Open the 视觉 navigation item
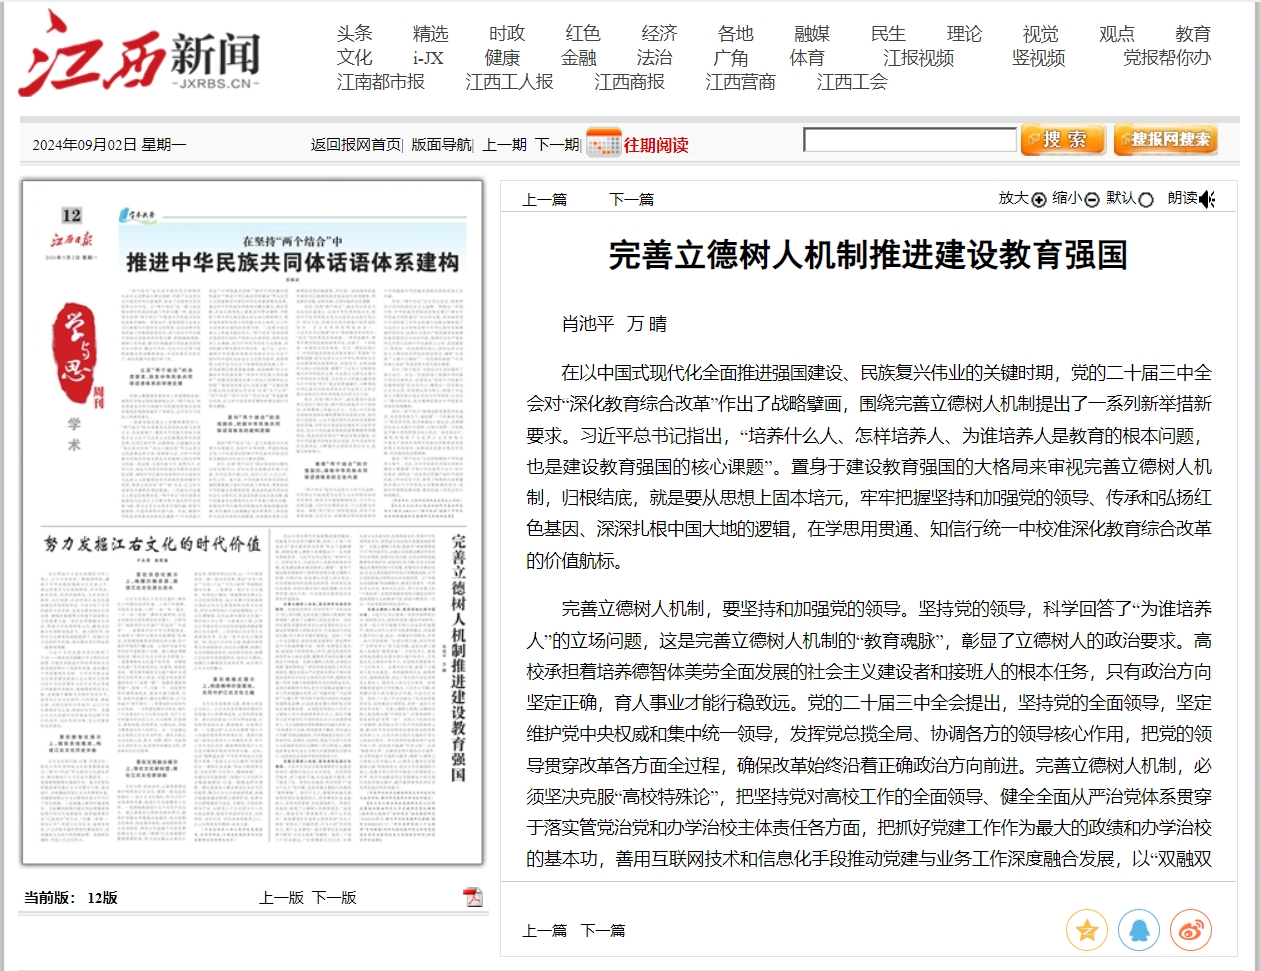Screen dimensions: 1261x971 click(1040, 34)
